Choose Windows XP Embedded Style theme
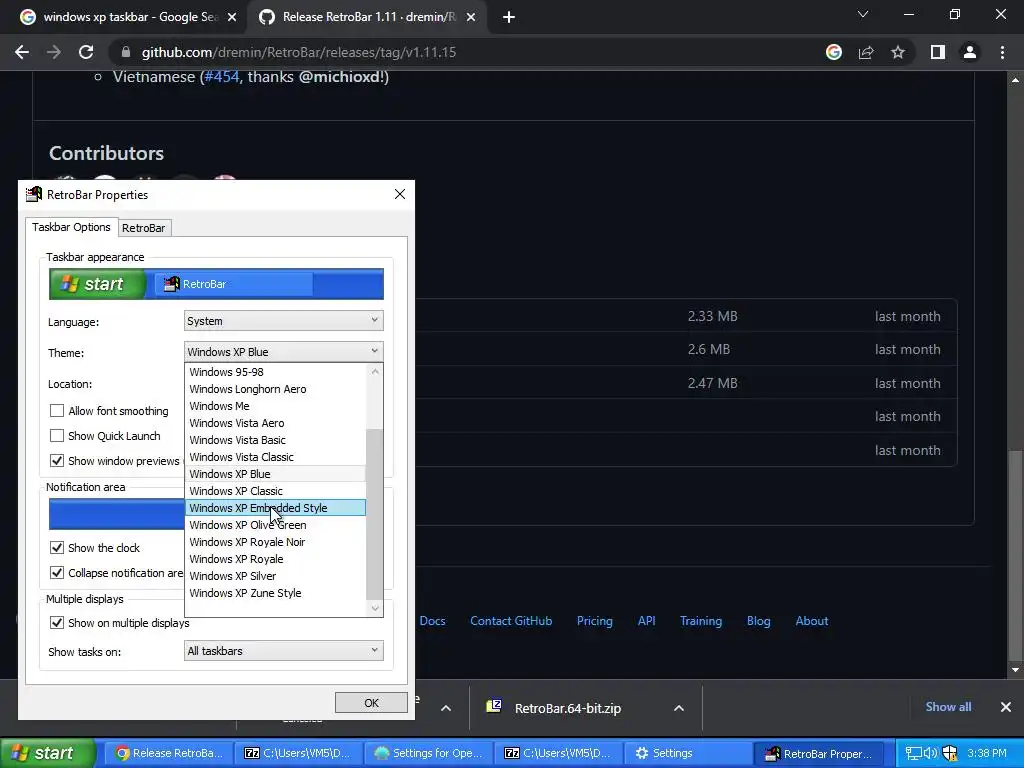The width and height of the screenshot is (1024, 768). 276,507
